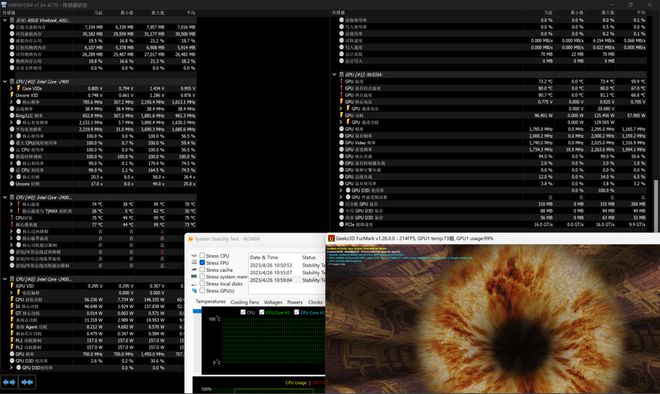This screenshot has width=660, height=394.
Task: Expand the row reading 2,152.1 MHz
Action: pyautogui.click(x=11, y=122)
